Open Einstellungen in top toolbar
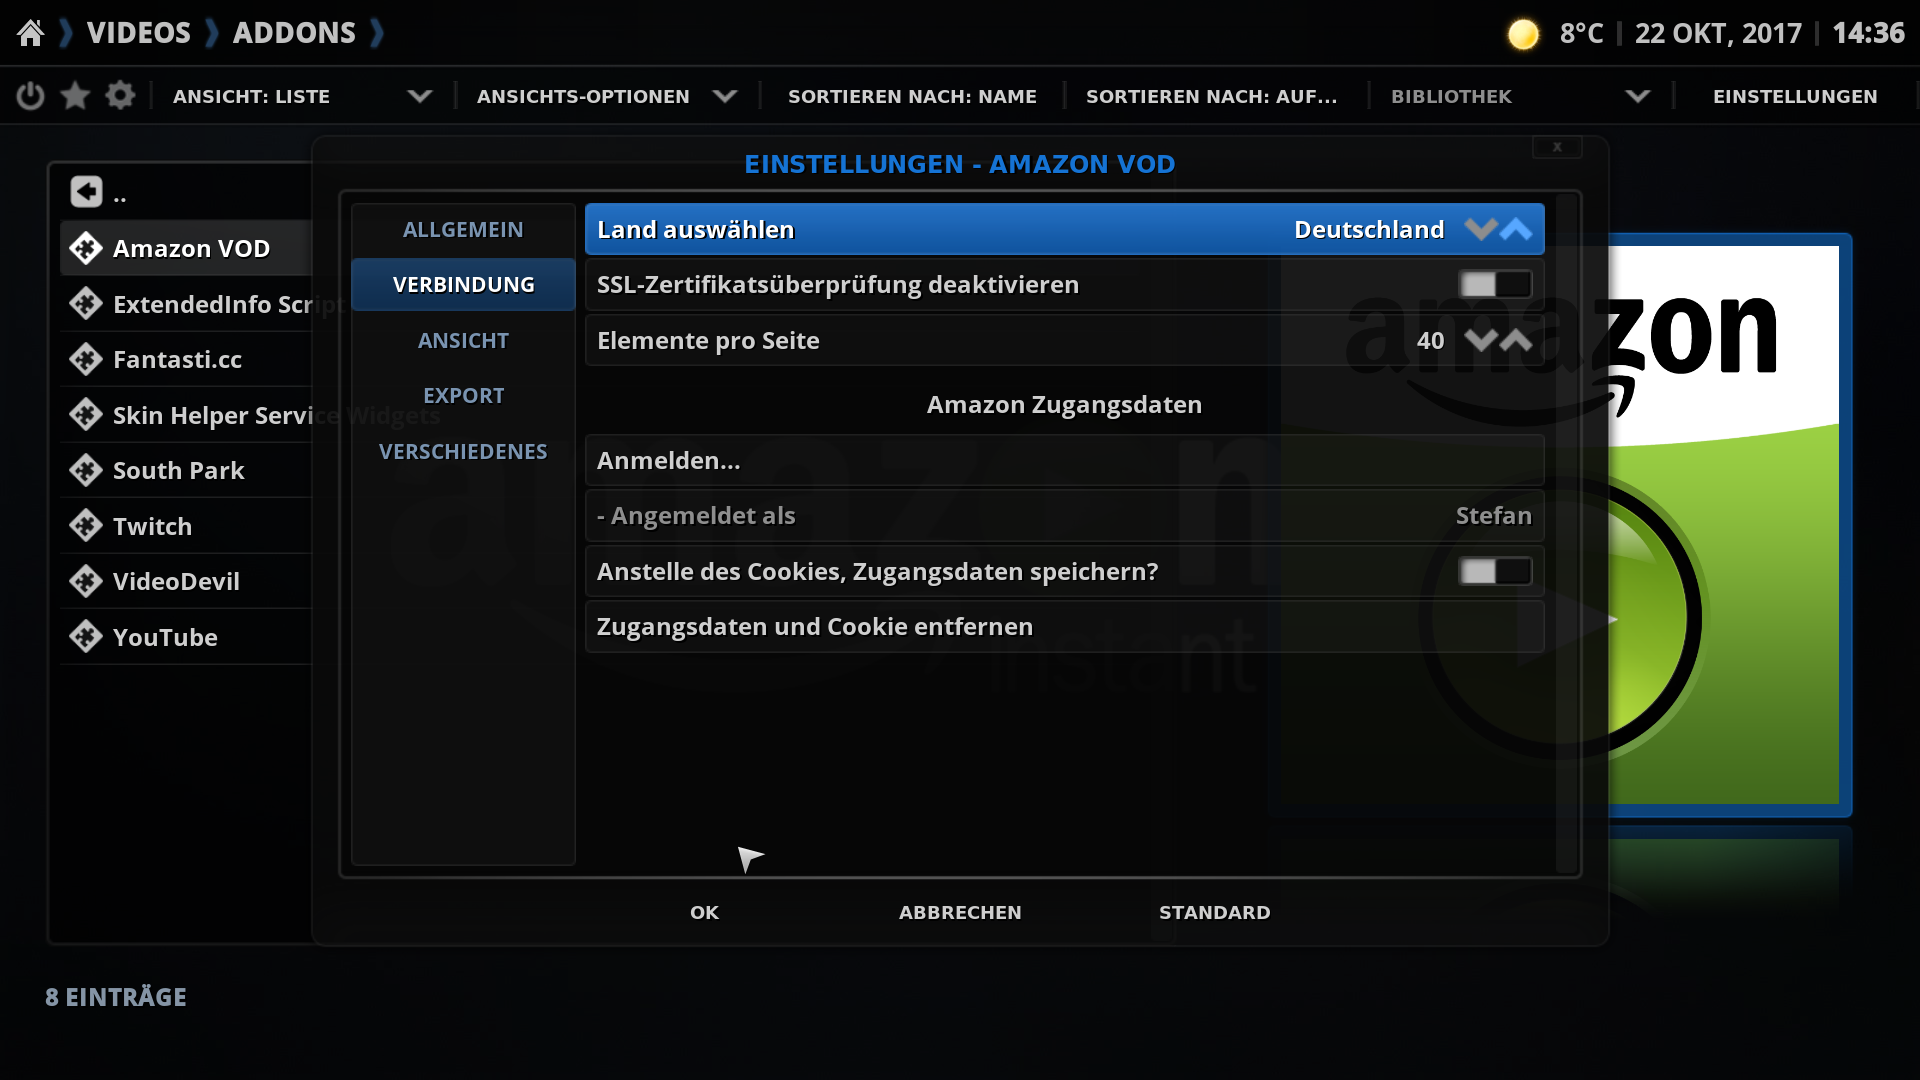 coord(1795,96)
